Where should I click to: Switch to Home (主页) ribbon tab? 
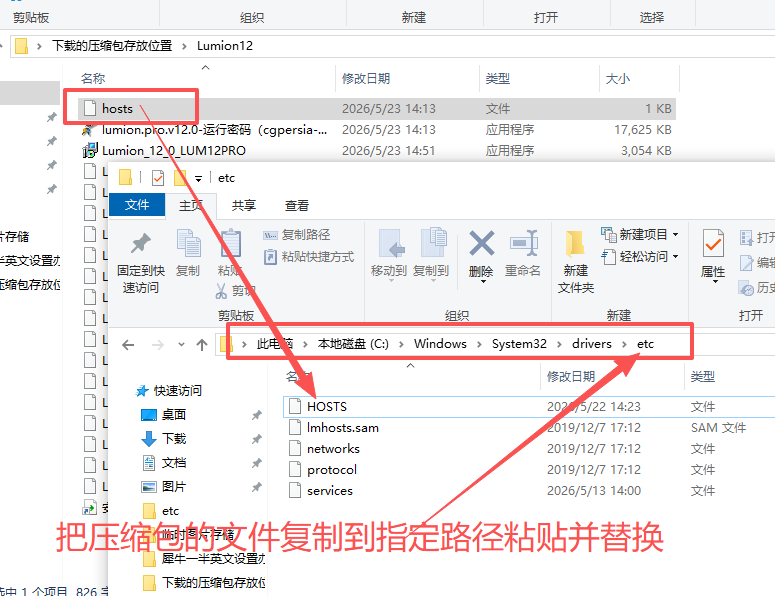click(191, 205)
